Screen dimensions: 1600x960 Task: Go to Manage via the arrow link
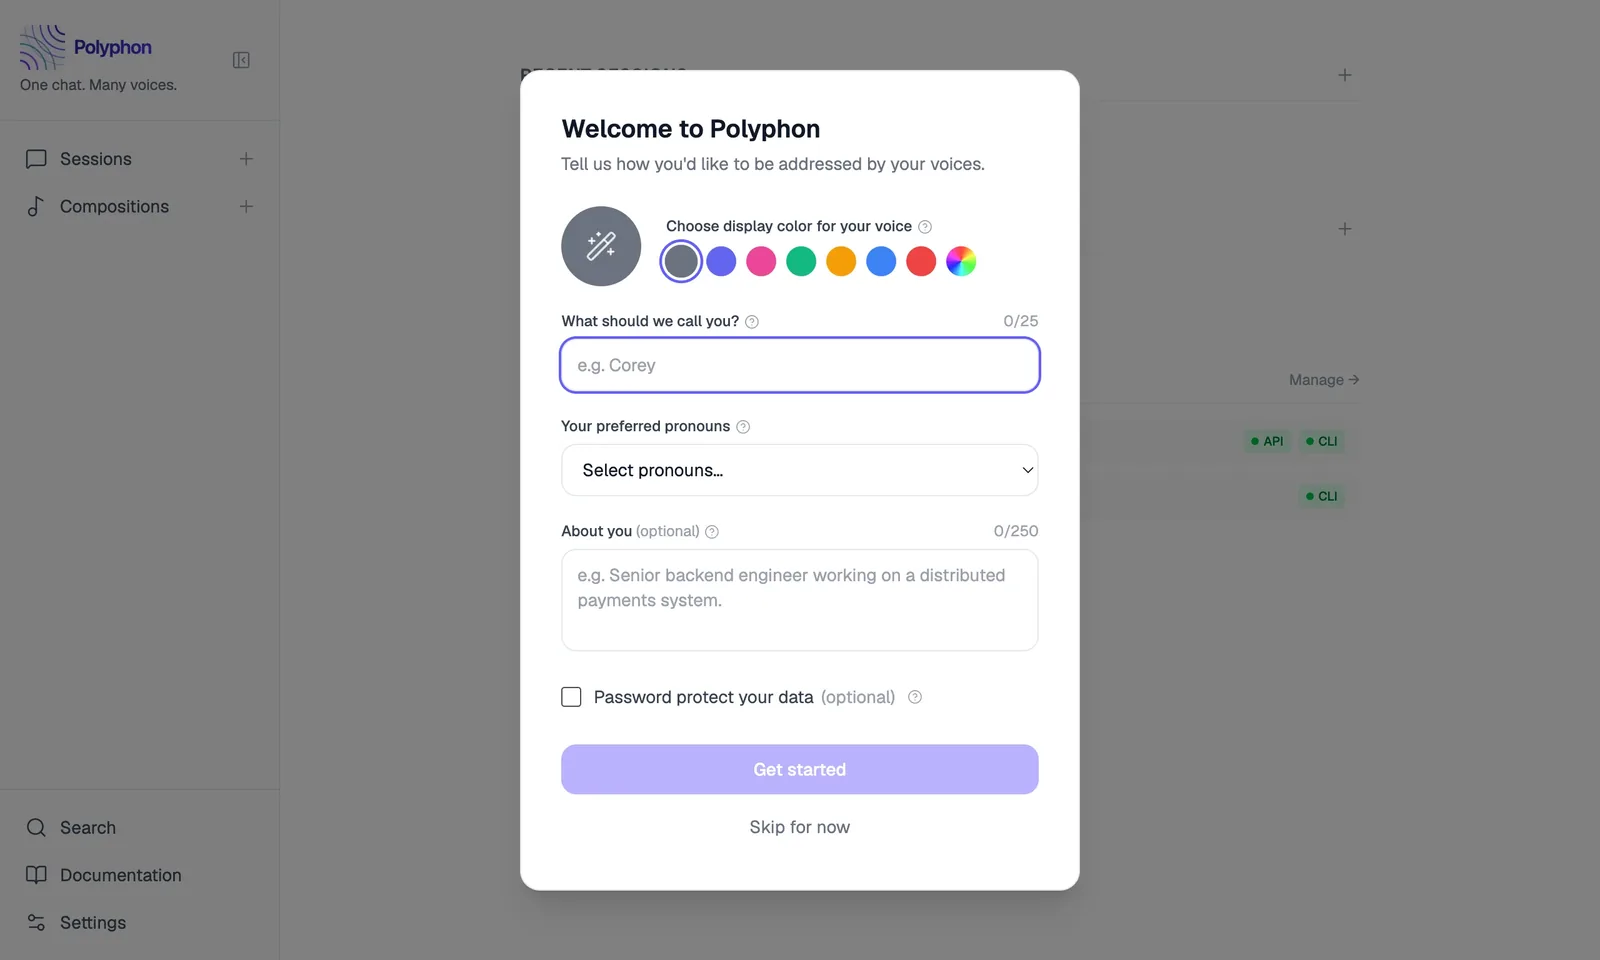click(x=1322, y=380)
